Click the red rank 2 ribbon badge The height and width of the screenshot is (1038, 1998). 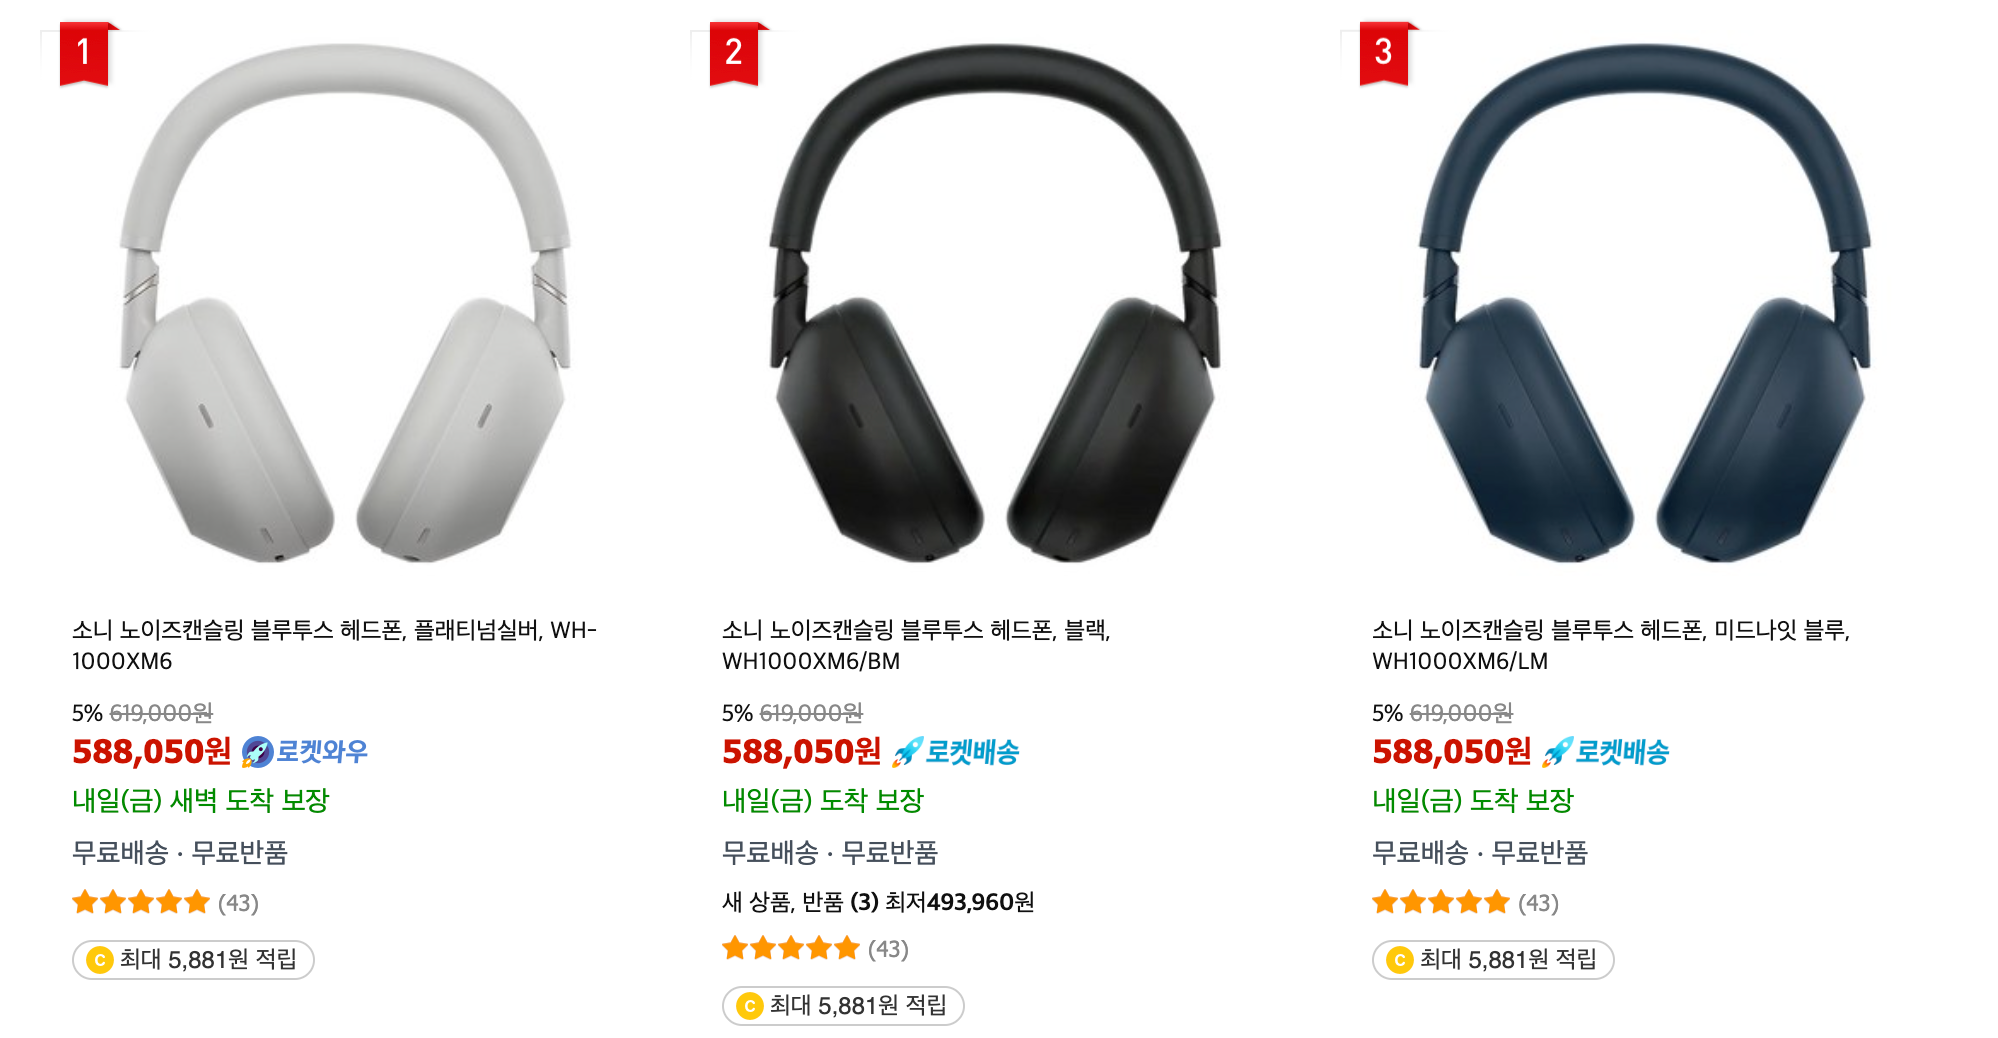click(x=734, y=54)
